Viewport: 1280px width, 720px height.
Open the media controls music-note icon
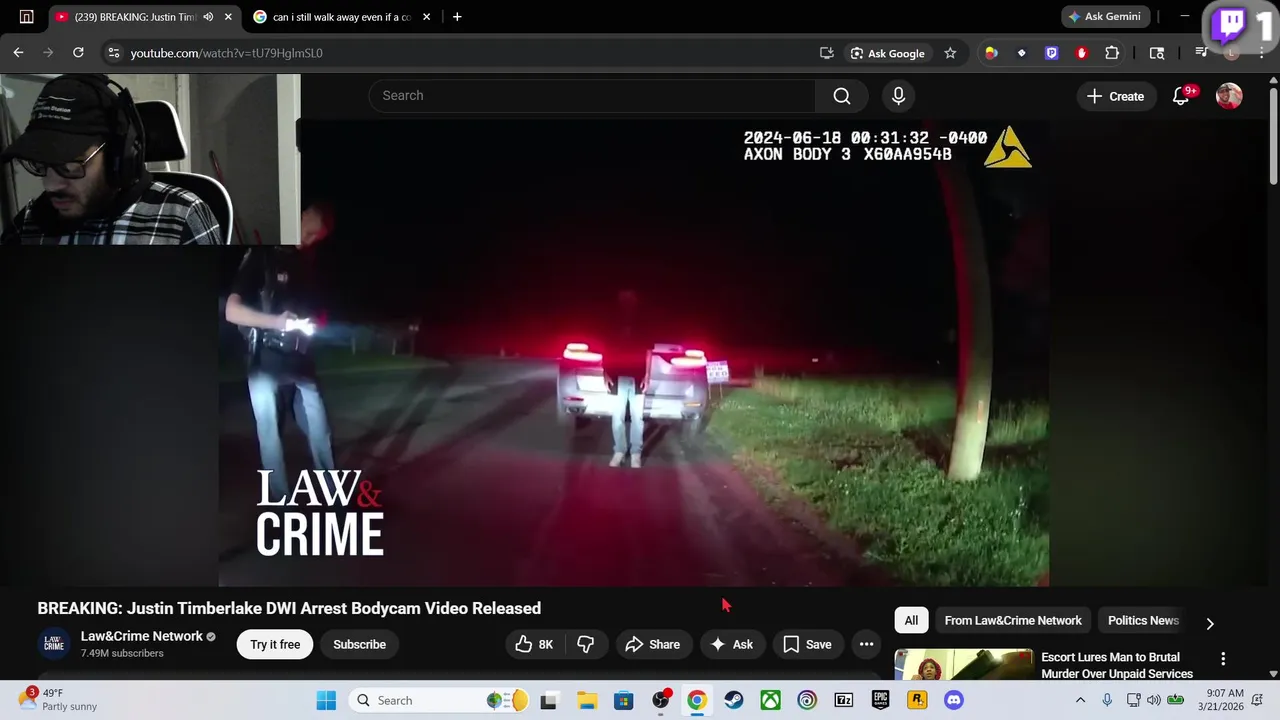(1201, 53)
